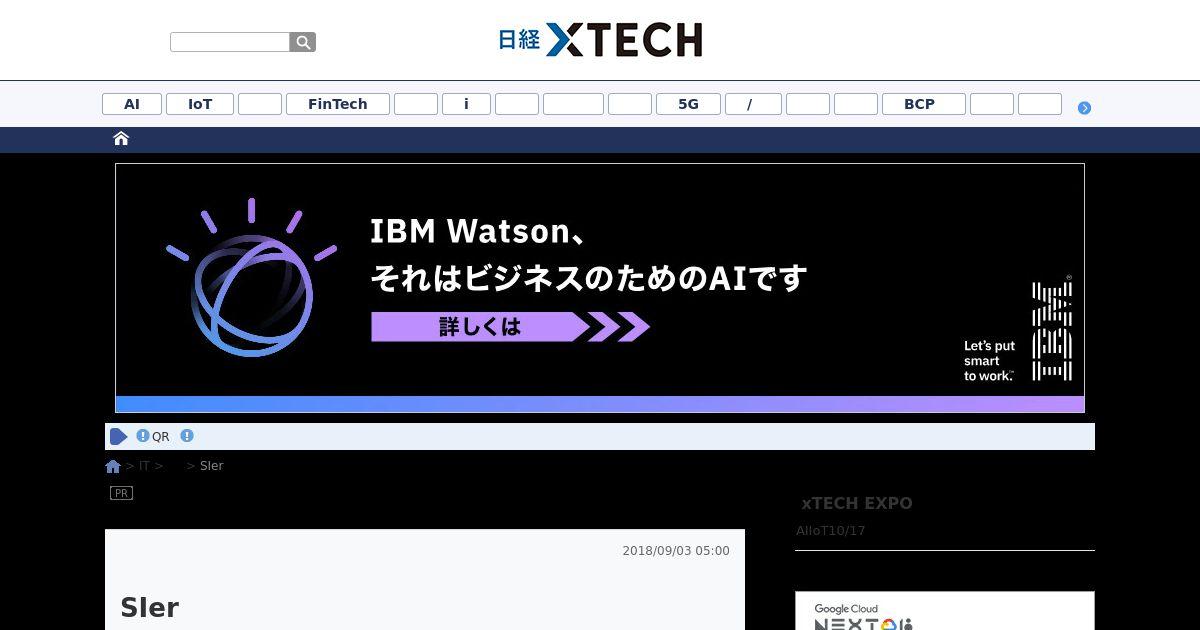Image resolution: width=1200 pixels, height=630 pixels.
Task: Click the SIer article headline
Action: coord(150,608)
